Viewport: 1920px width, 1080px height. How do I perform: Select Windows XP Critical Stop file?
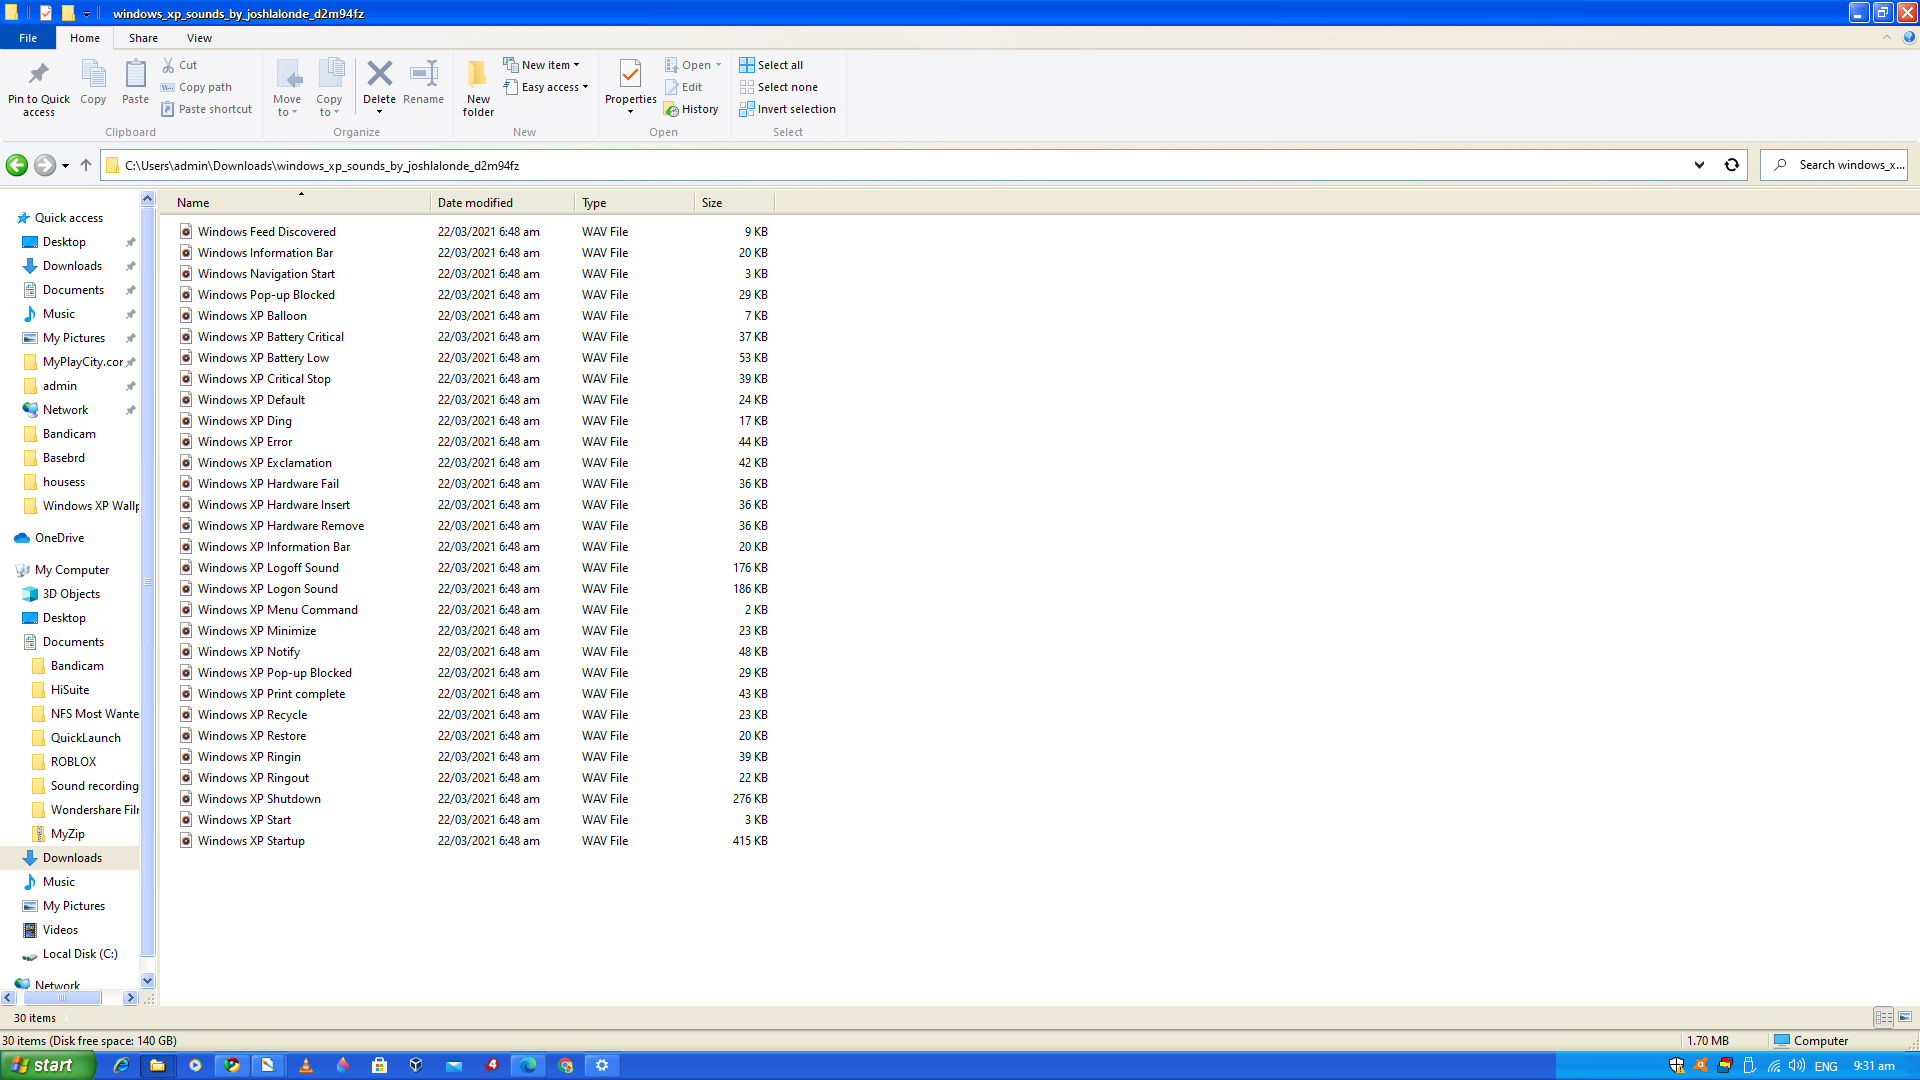tap(264, 379)
